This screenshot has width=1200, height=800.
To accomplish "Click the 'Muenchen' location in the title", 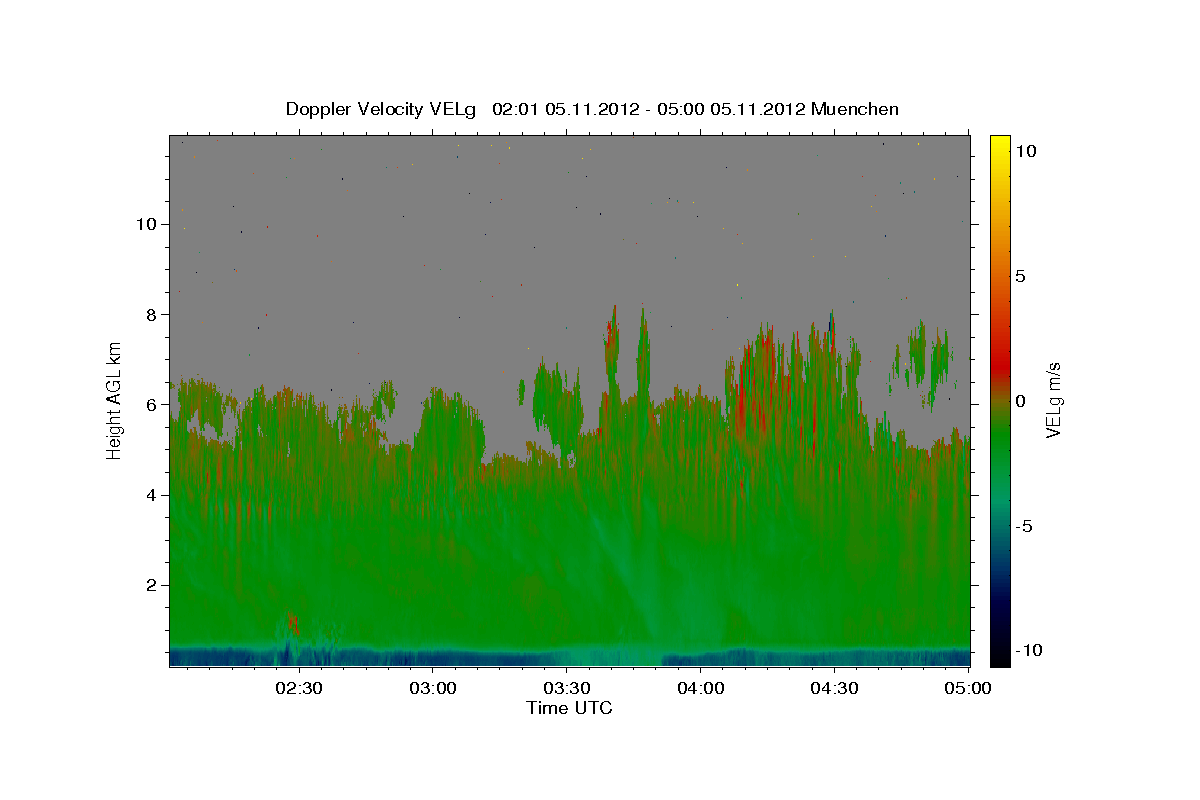I will pos(855,109).
